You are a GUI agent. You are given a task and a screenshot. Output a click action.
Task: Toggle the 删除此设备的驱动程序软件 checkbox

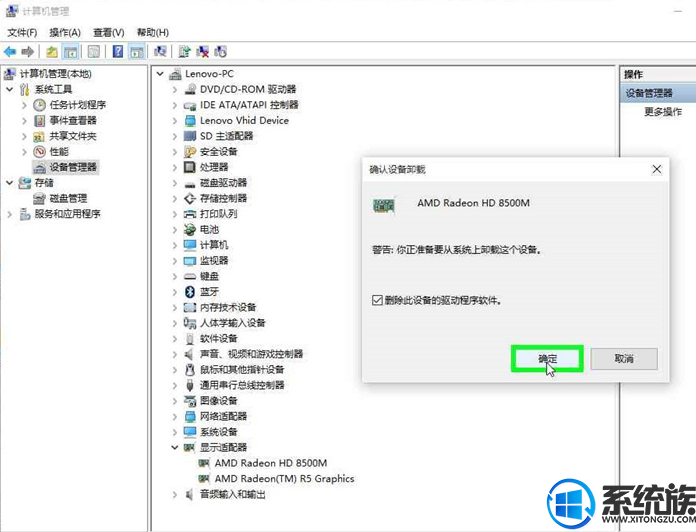click(377, 300)
